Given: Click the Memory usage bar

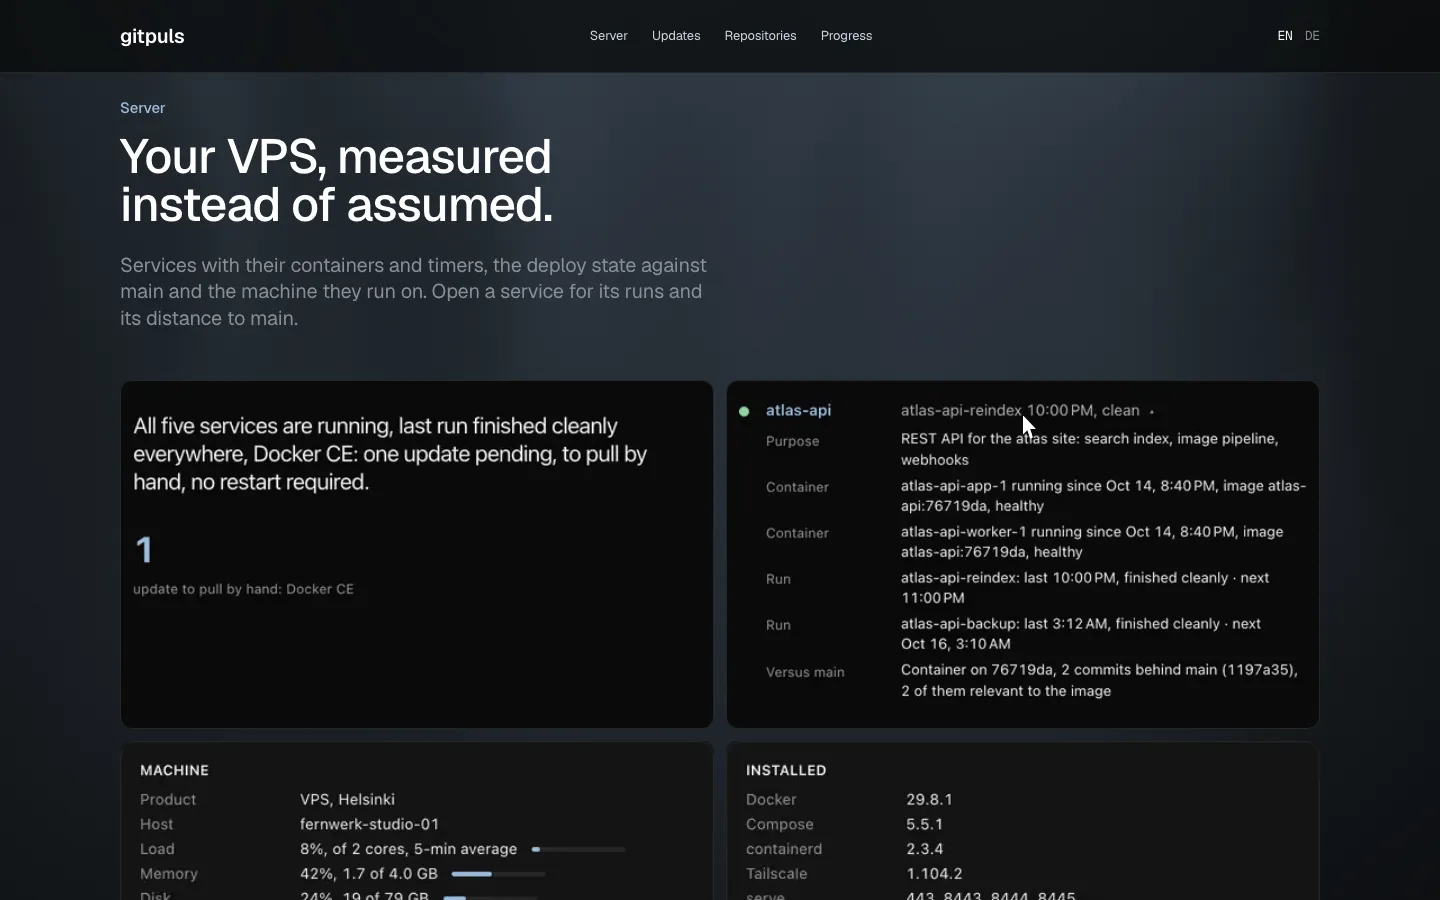Looking at the screenshot, I should [x=498, y=874].
